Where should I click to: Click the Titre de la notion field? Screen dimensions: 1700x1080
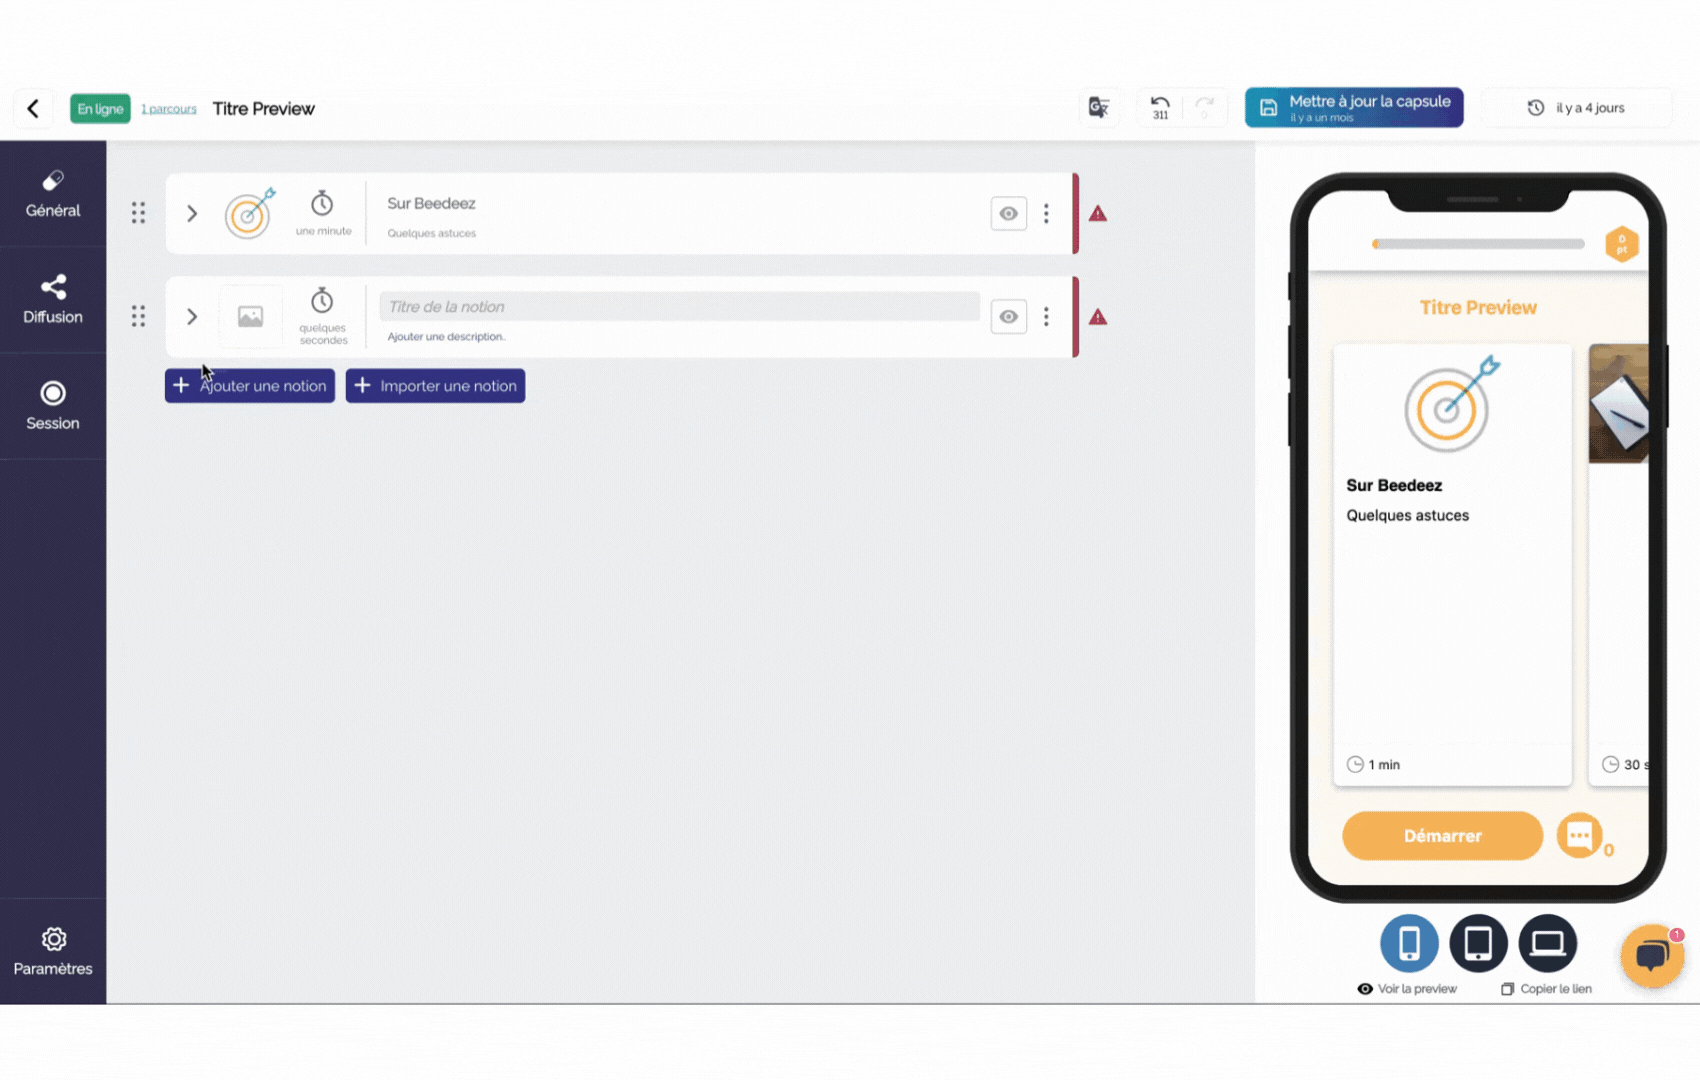[679, 307]
